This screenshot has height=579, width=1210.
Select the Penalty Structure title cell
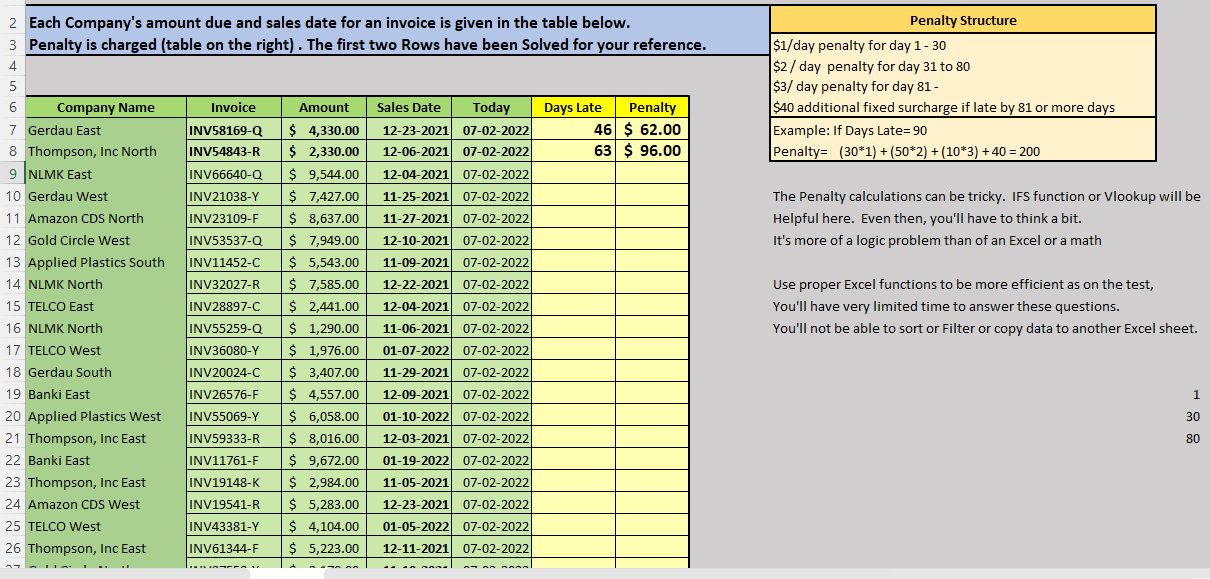coord(963,20)
